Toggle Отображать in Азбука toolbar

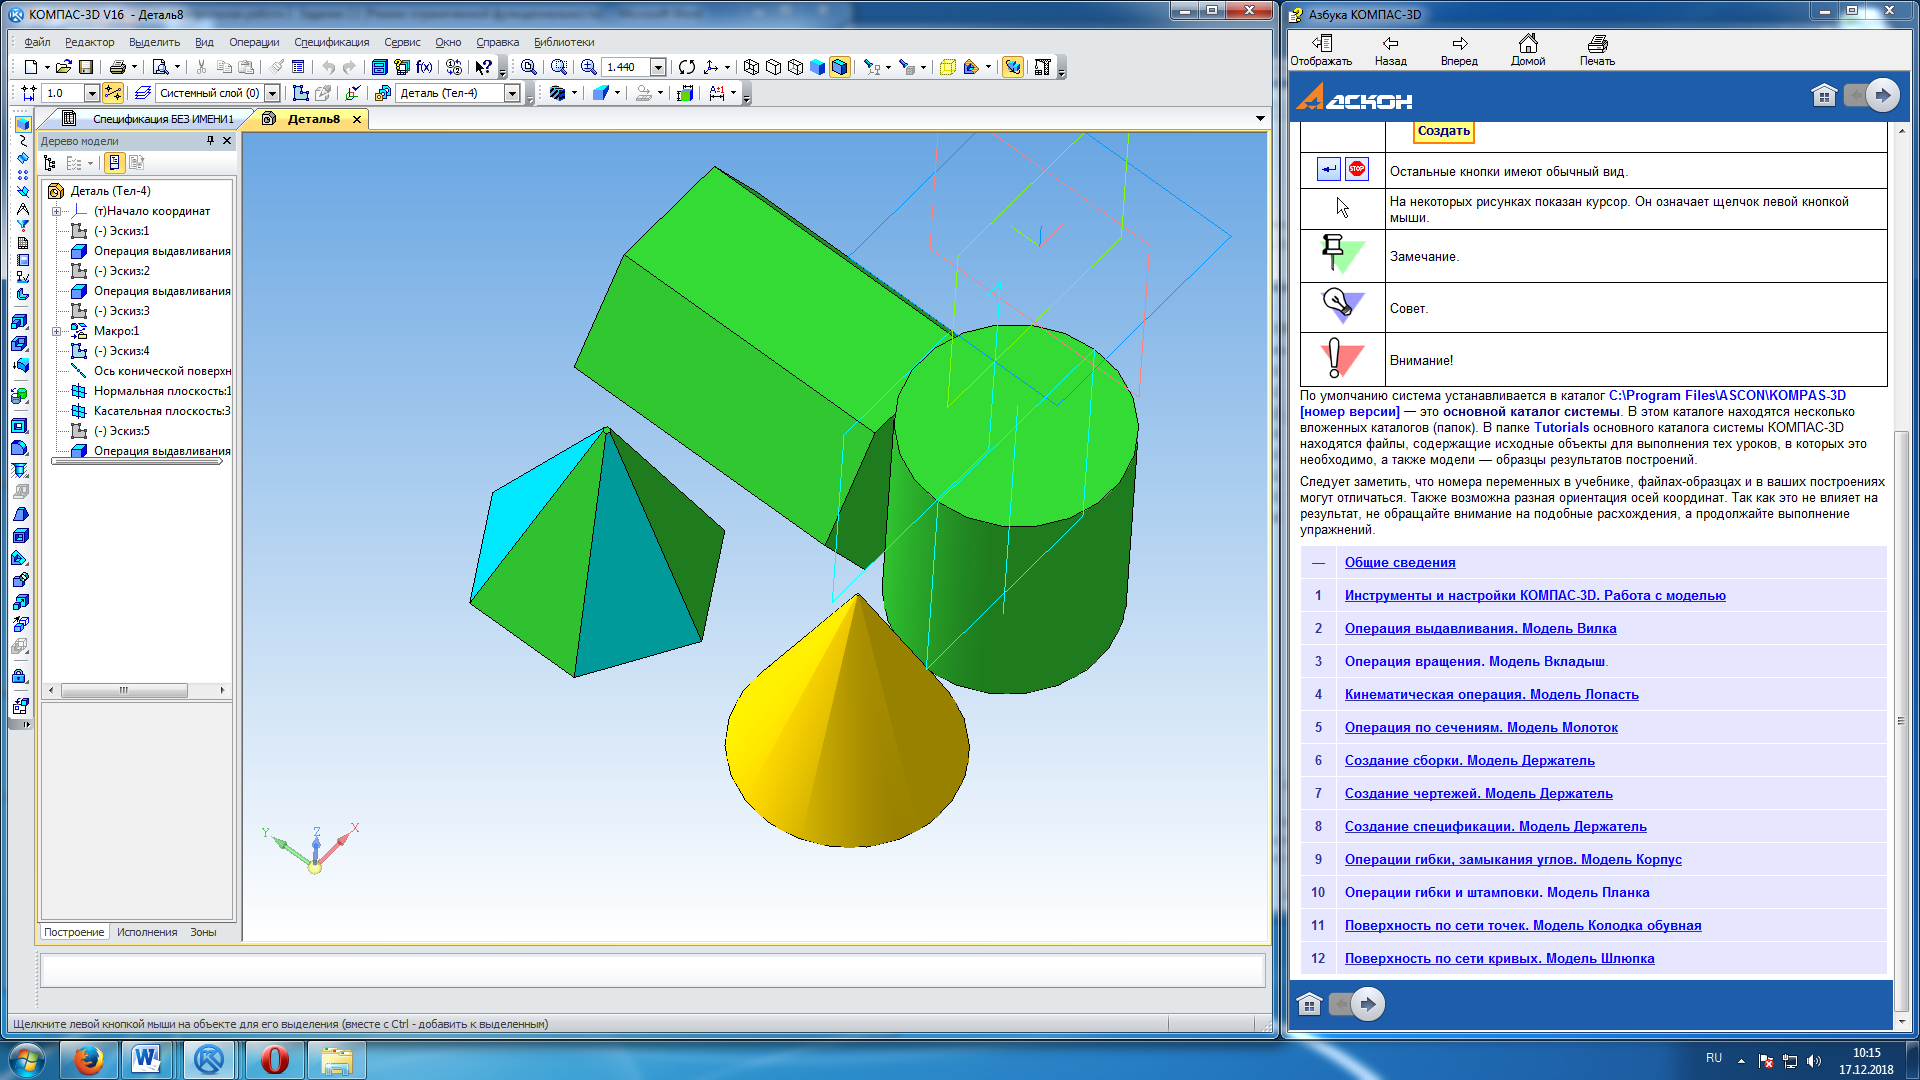point(1321,50)
